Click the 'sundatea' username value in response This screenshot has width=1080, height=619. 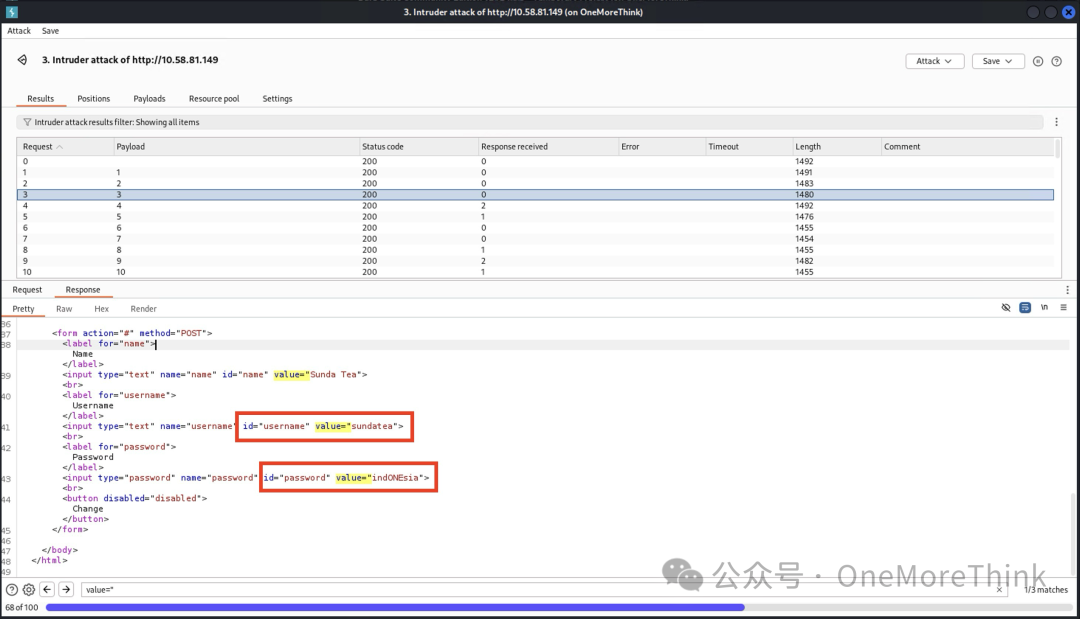pyautogui.click(x=372, y=426)
